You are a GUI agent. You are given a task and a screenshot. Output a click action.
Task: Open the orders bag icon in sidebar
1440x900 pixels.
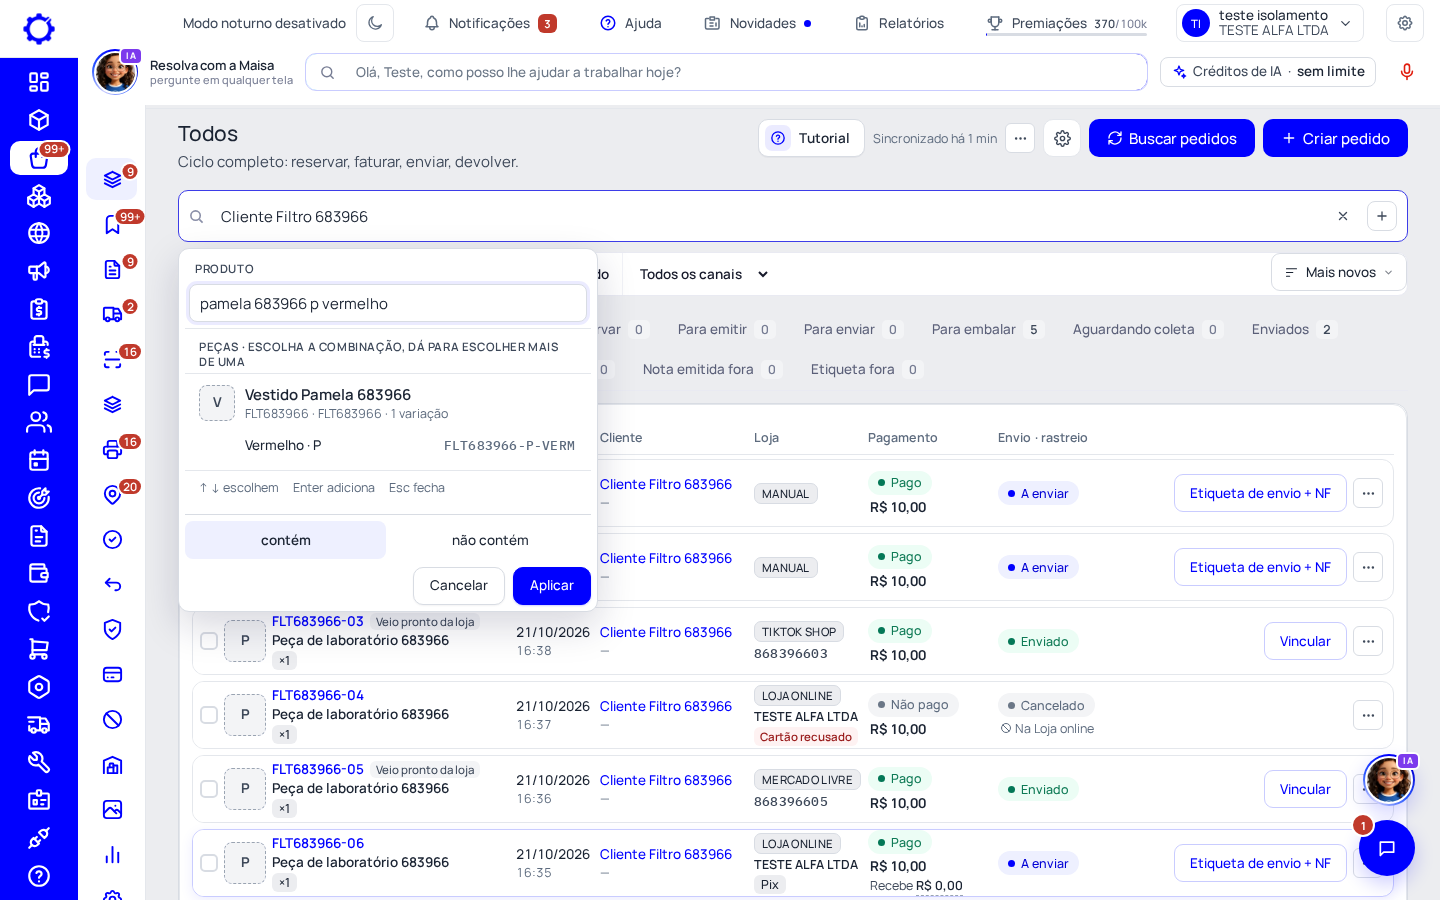(x=39, y=158)
